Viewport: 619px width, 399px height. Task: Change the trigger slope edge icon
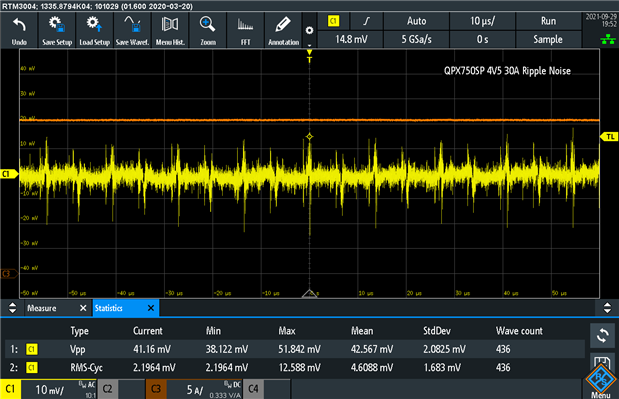pyautogui.click(x=367, y=21)
